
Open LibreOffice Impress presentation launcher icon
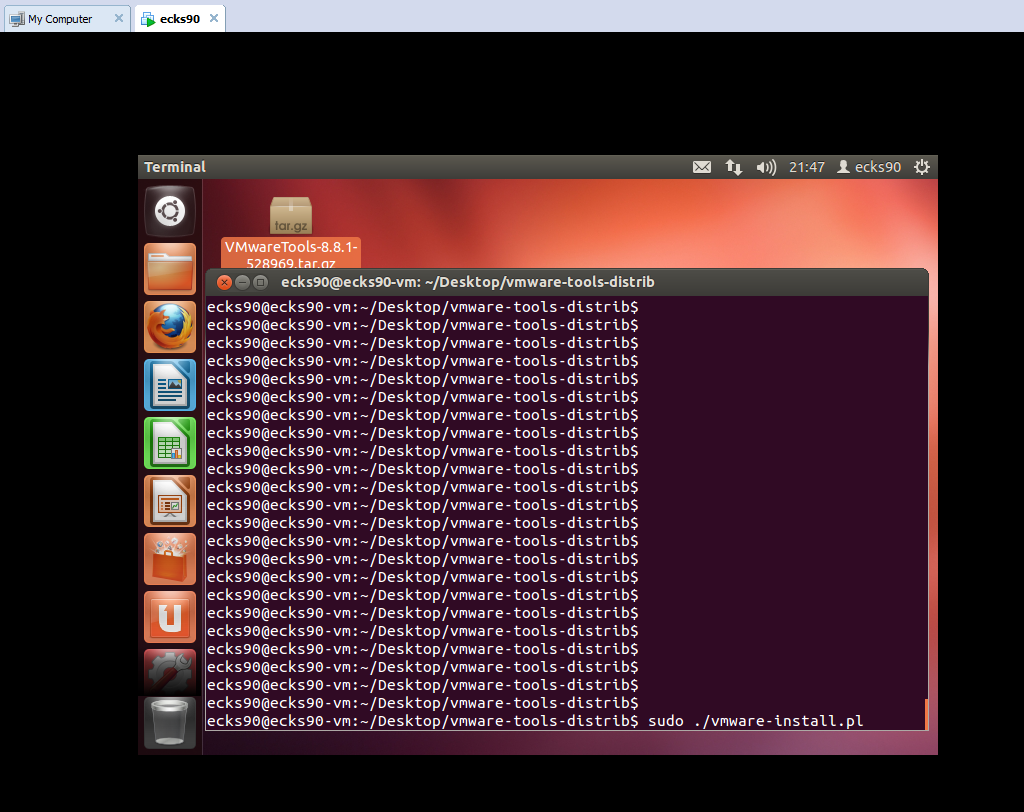170,501
